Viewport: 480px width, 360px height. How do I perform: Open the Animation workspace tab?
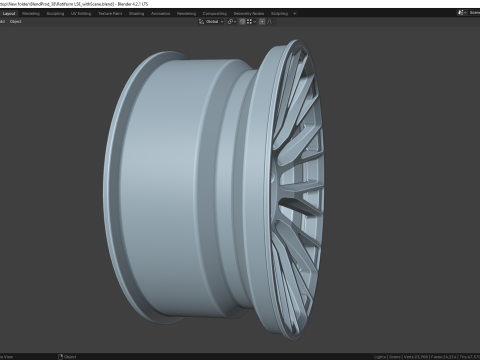point(160,14)
